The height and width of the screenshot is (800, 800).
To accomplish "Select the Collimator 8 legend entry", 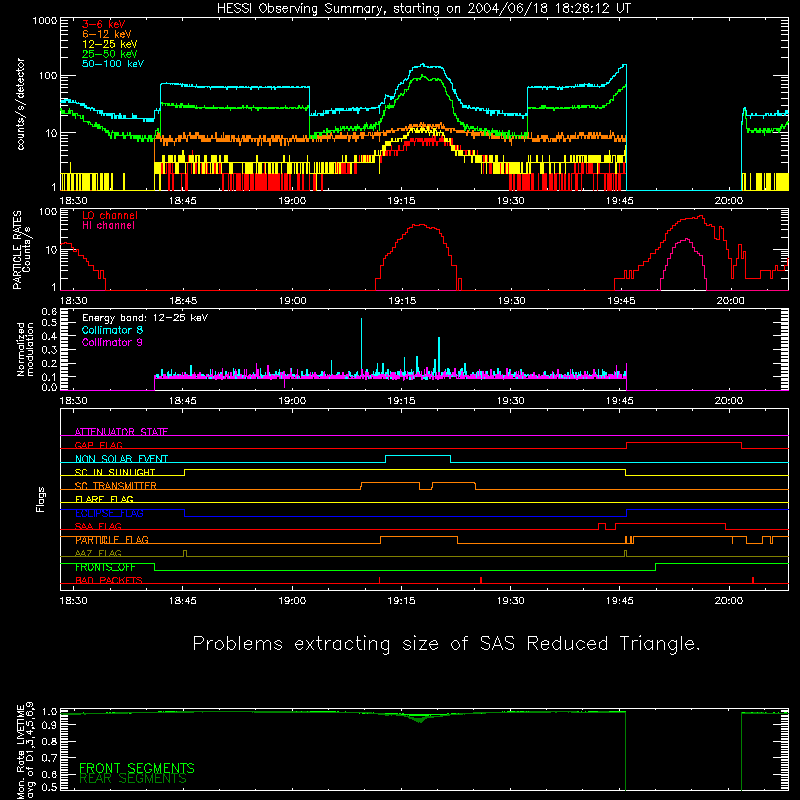I will (x=112, y=330).
